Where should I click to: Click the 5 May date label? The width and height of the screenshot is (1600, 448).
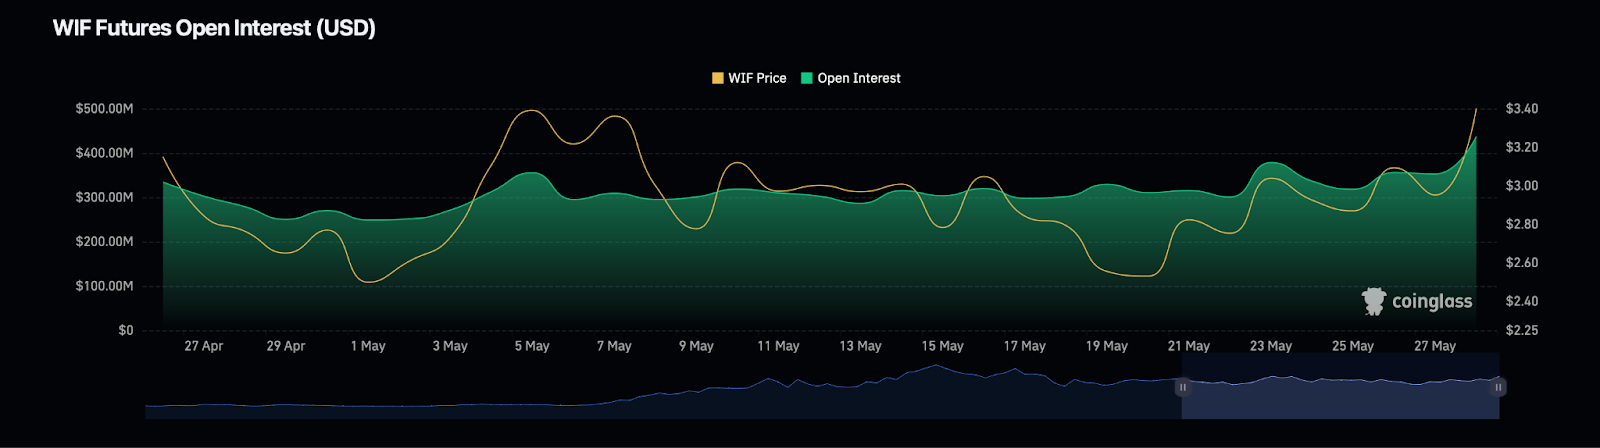[532, 346]
